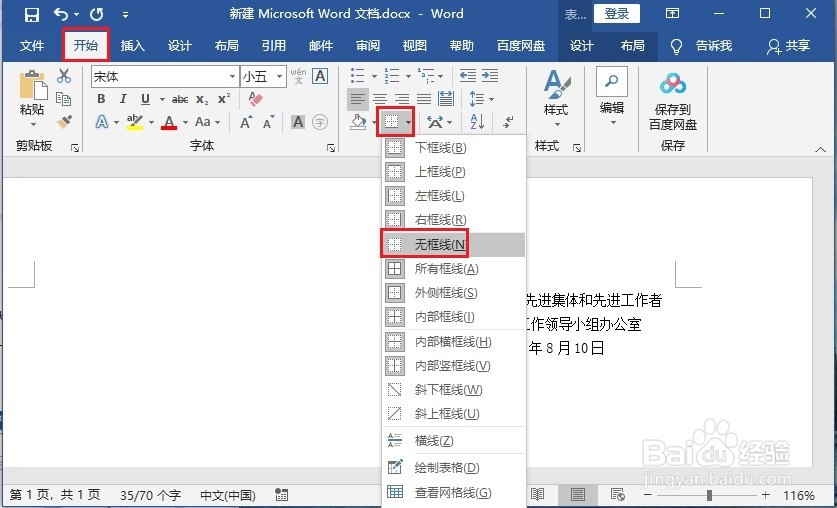The height and width of the screenshot is (508, 837).
Task: Select 无框线(N) from borders menu
Action: click(454, 245)
